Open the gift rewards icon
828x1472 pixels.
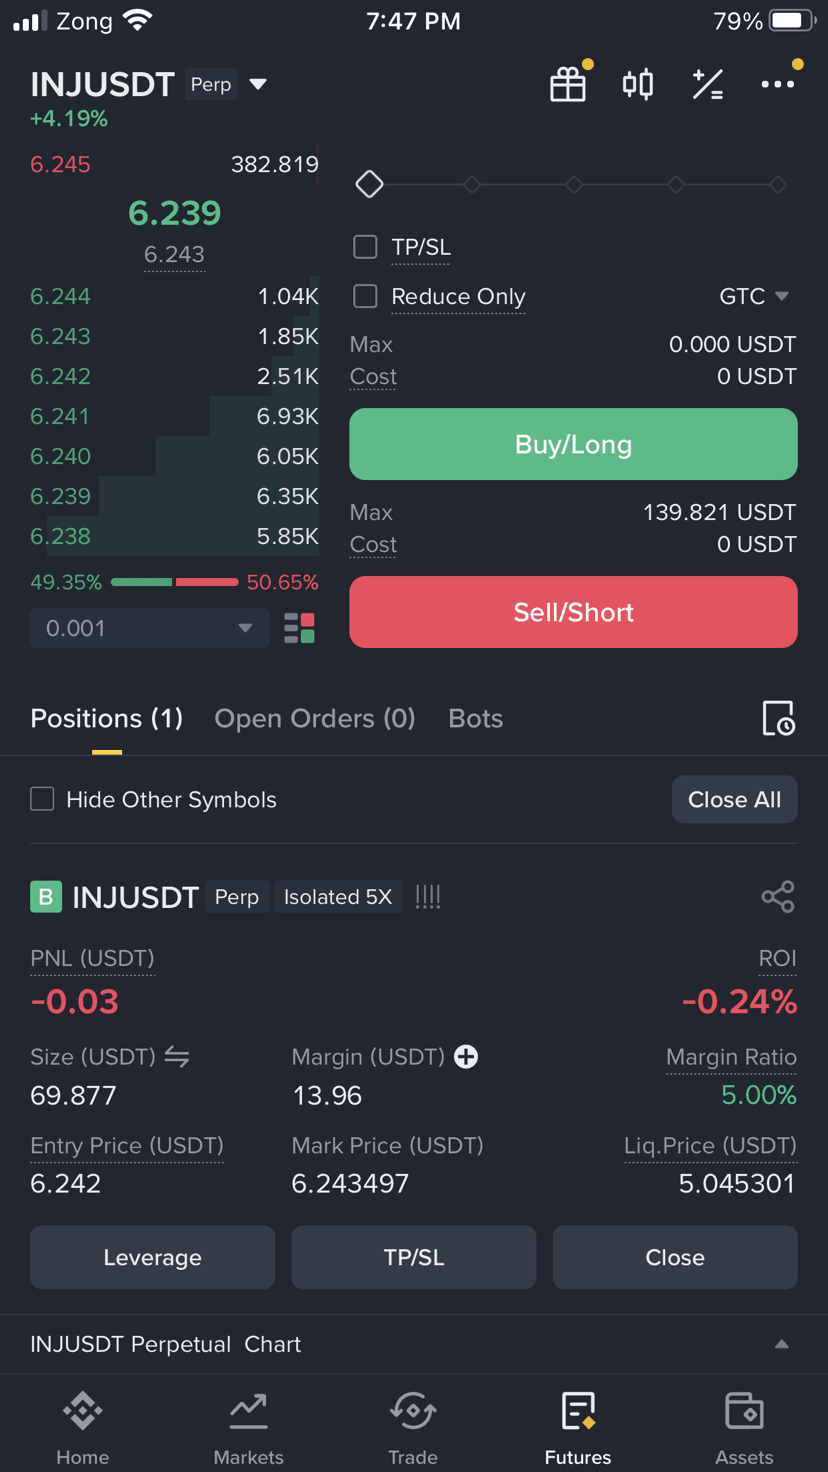tap(568, 85)
